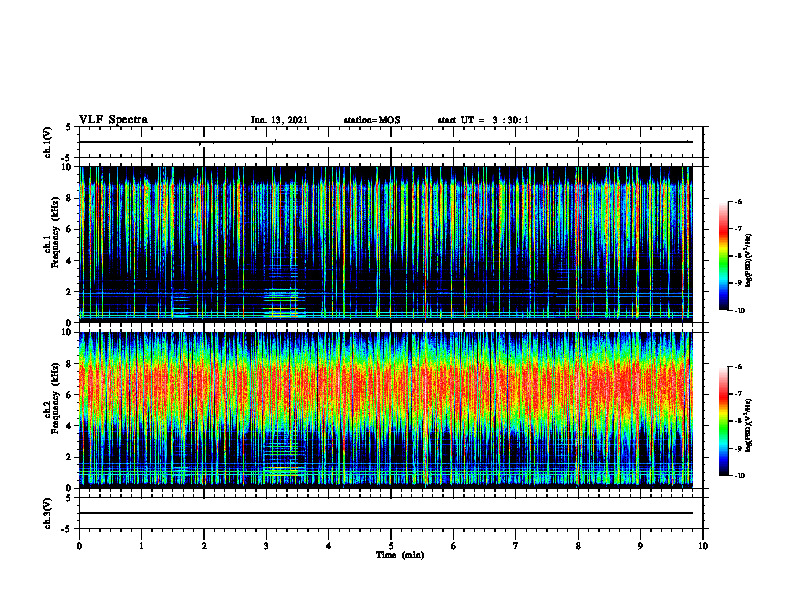The width and height of the screenshot is (792, 612).
Task: Click tick label "3" on the Time axis
Action: (266, 546)
